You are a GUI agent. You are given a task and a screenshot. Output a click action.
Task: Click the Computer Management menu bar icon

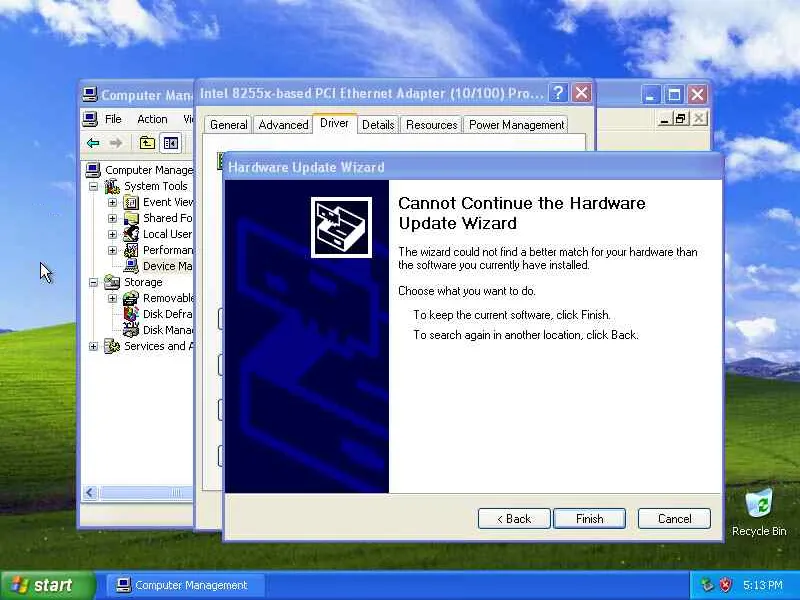pyautogui.click(x=90, y=119)
